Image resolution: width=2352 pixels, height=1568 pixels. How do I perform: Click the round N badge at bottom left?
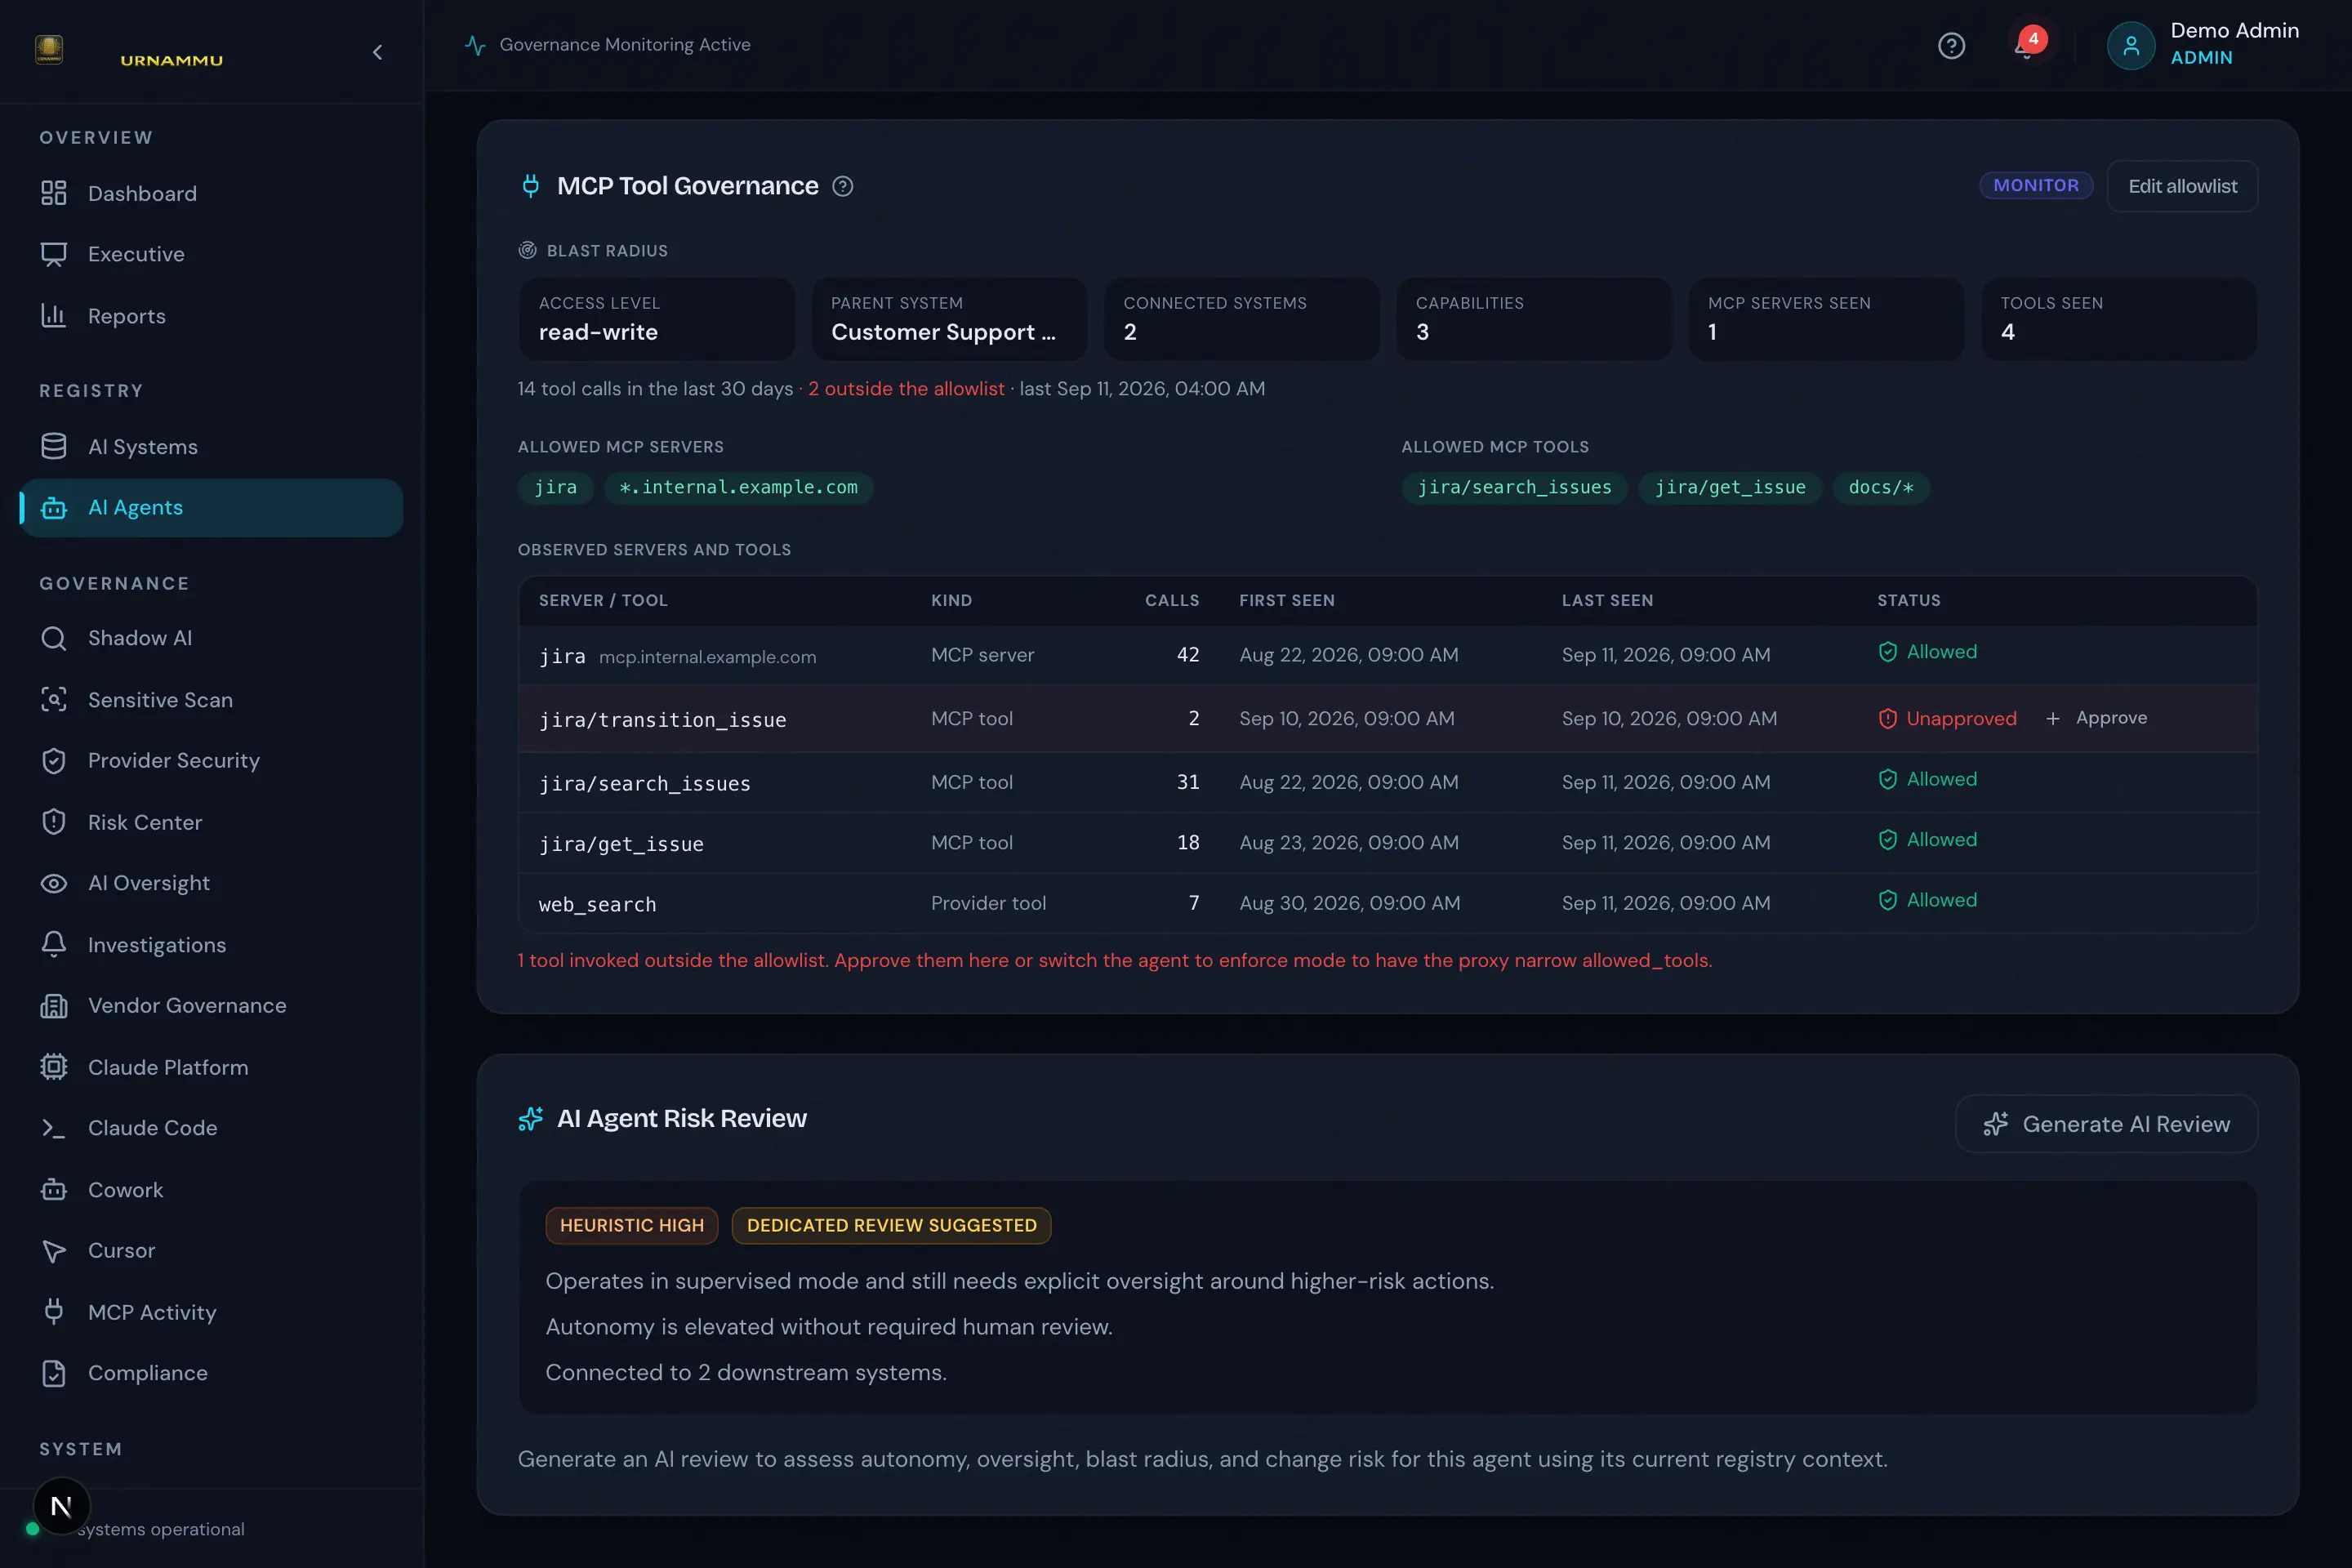click(x=61, y=1506)
